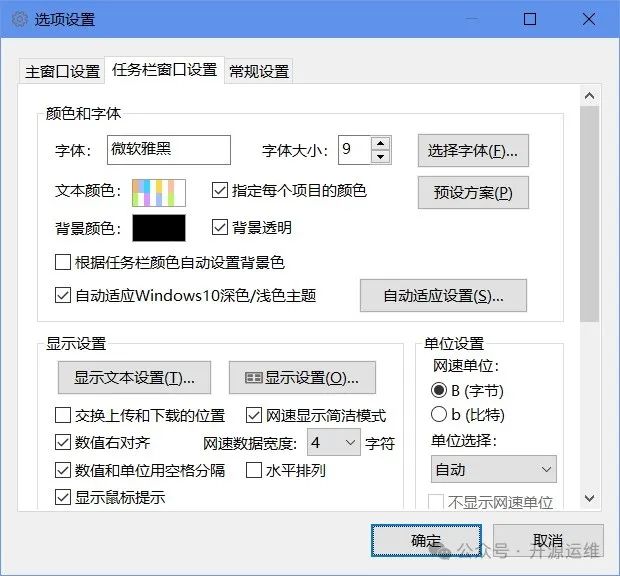Switch to the 主窗口设置 tab
The image size is (620, 576).
(63, 71)
